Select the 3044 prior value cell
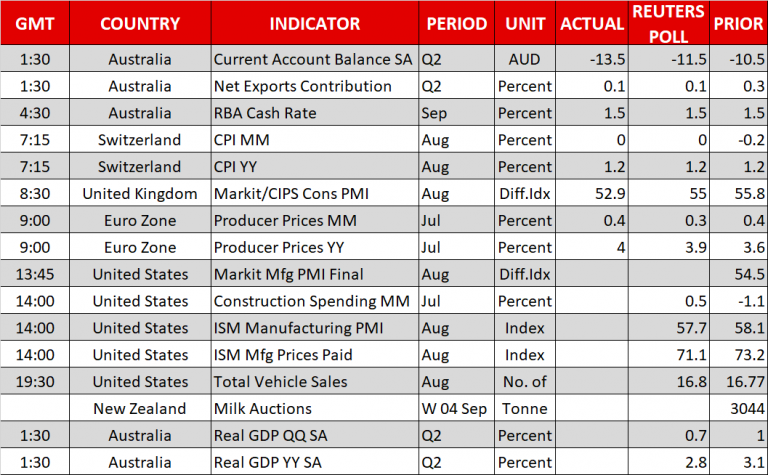This screenshot has width=768, height=475. (x=737, y=409)
